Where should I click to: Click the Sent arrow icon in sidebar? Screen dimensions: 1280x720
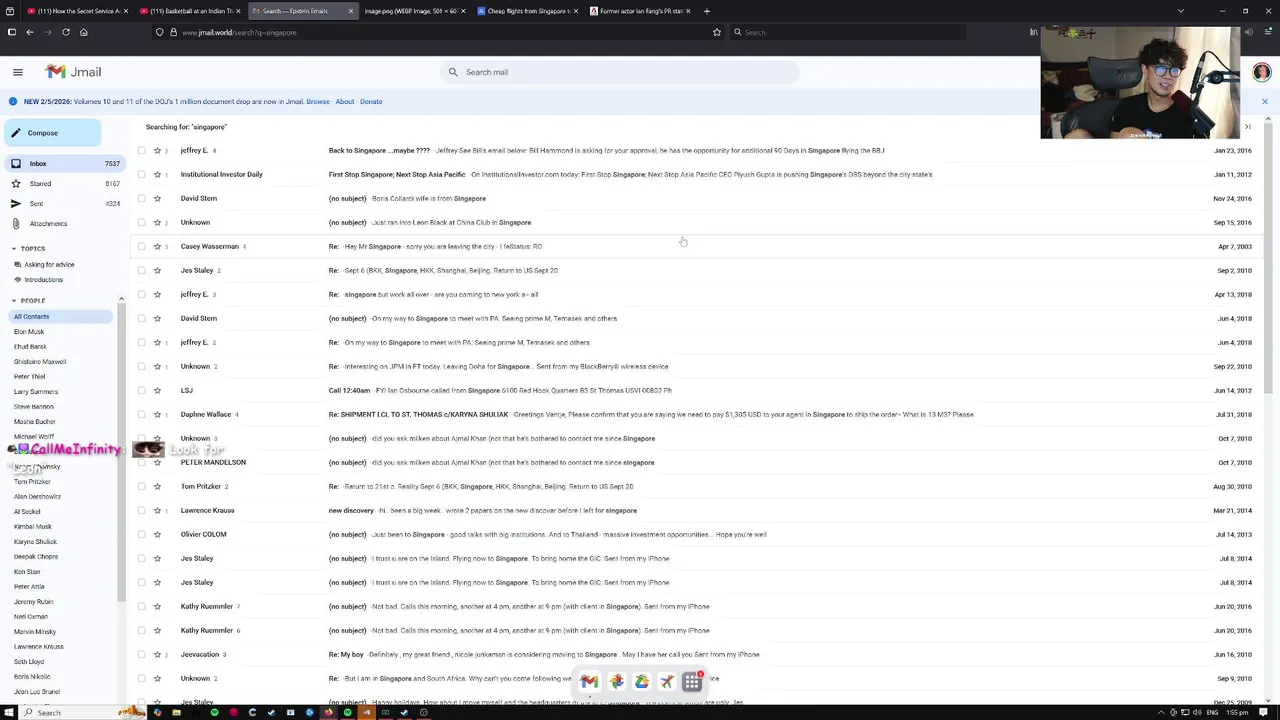click(x=16, y=203)
